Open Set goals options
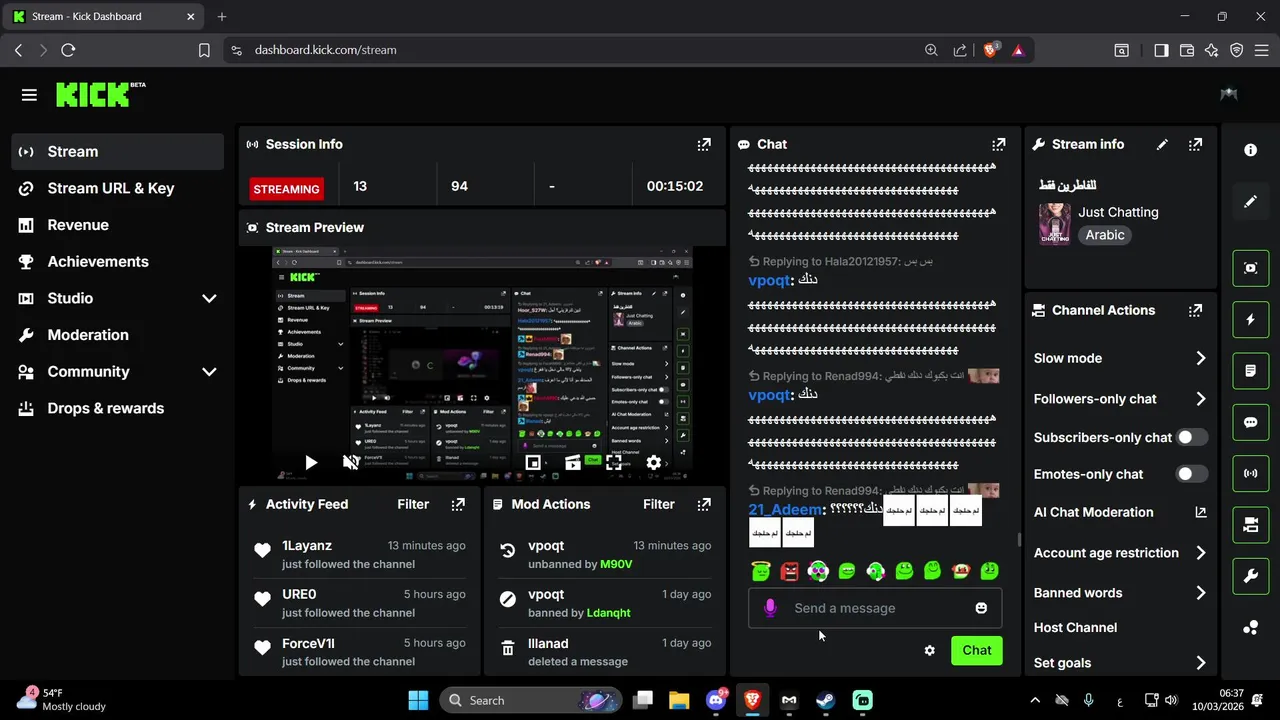The width and height of the screenshot is (1280, 720). click(x=1120, y=663)
